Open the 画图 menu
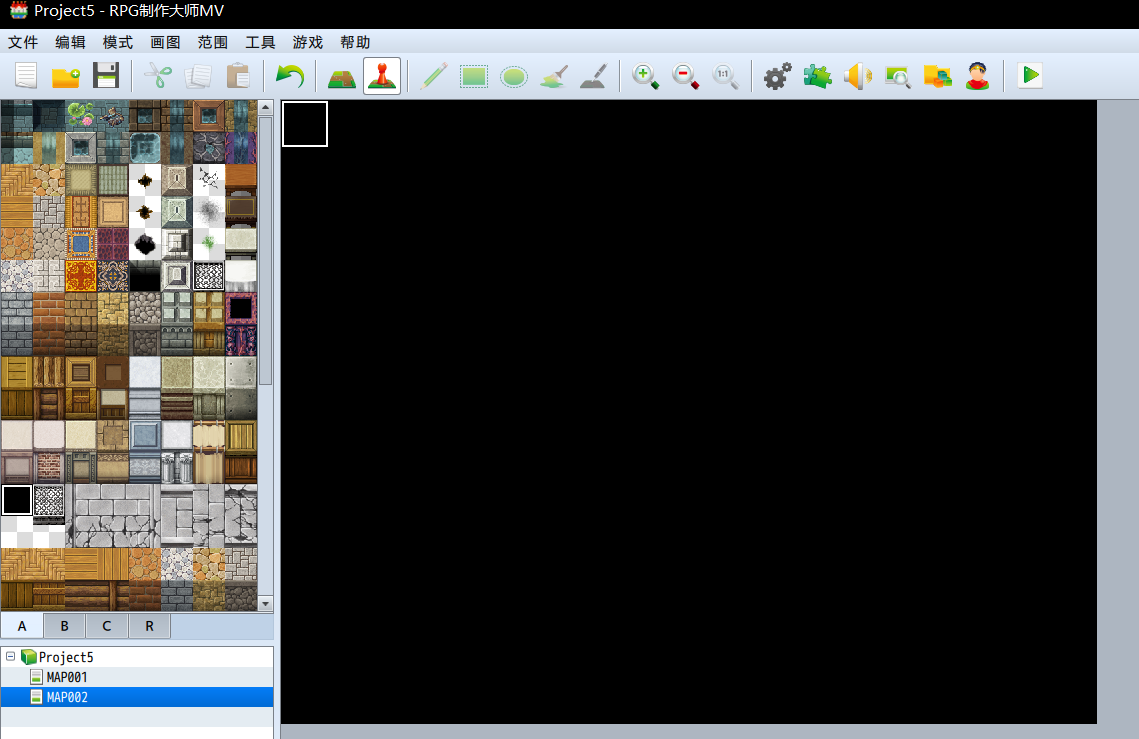The image size is (1139, 739). click(x=165, y=42)
